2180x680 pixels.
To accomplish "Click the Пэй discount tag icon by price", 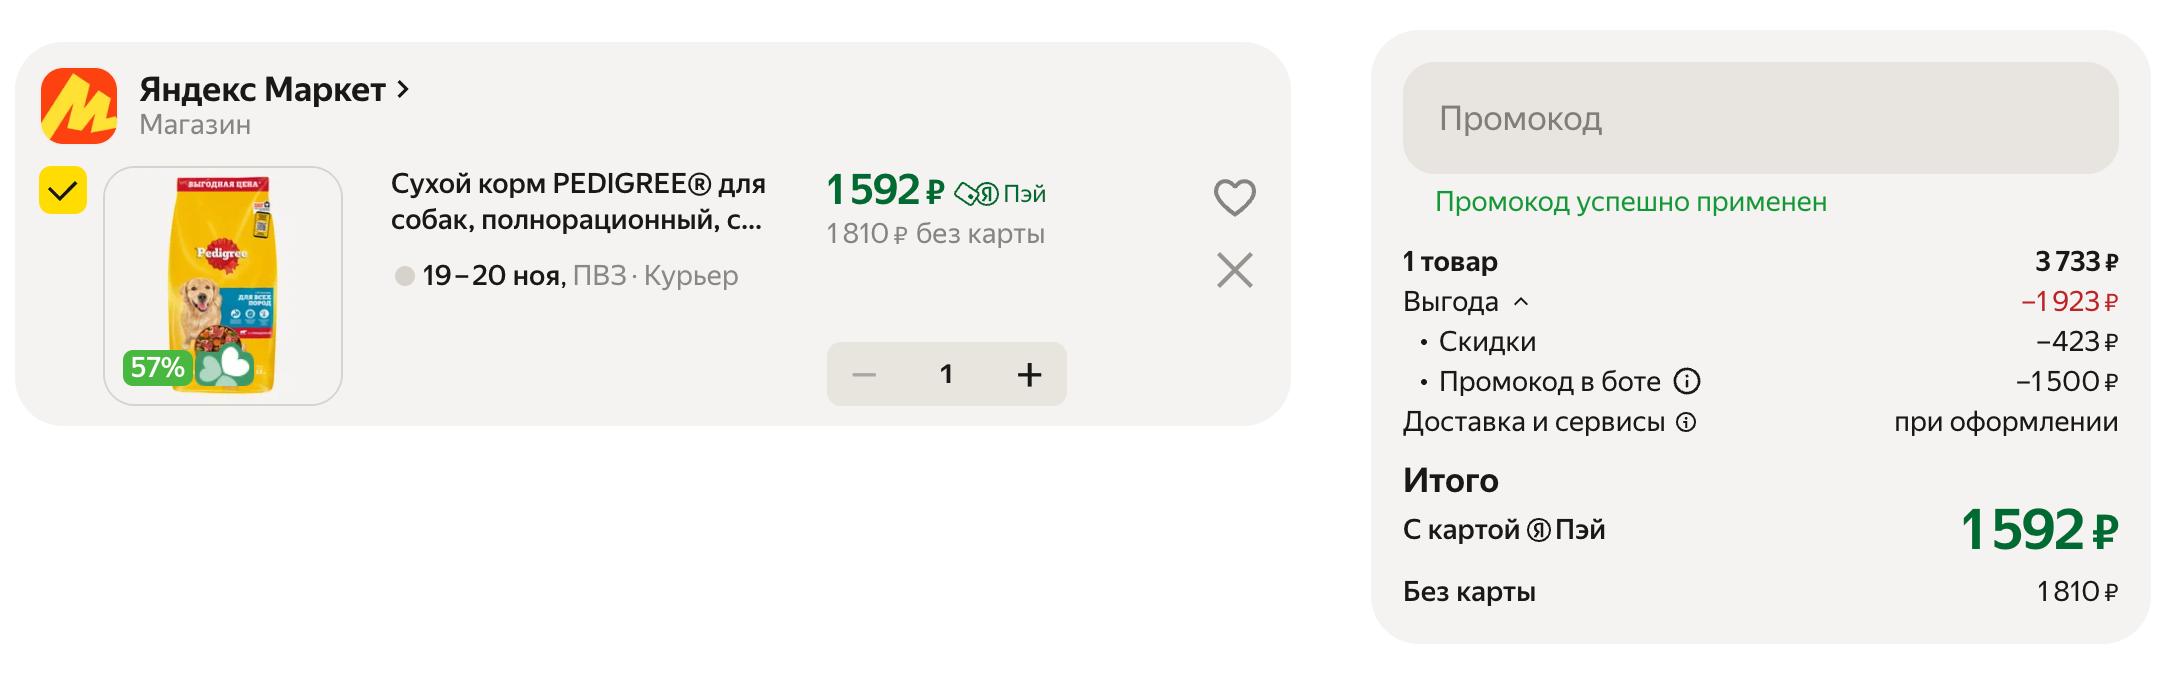I will pyautogui.click(x=976, y=193).
